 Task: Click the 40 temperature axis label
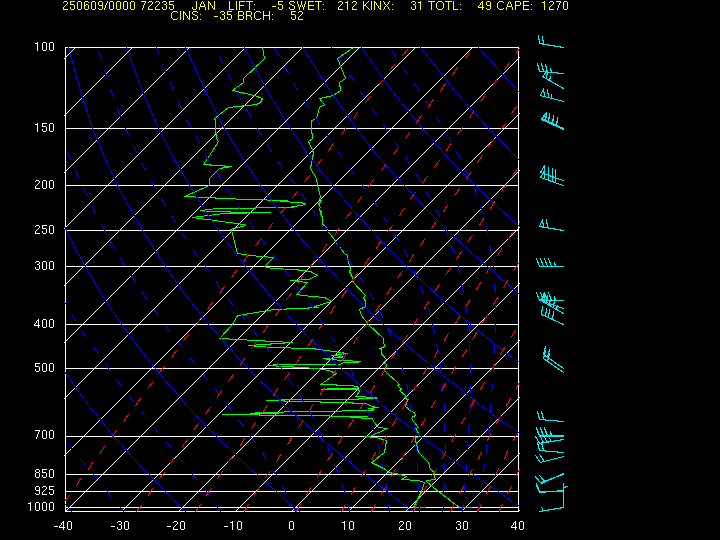pos(518,526)
